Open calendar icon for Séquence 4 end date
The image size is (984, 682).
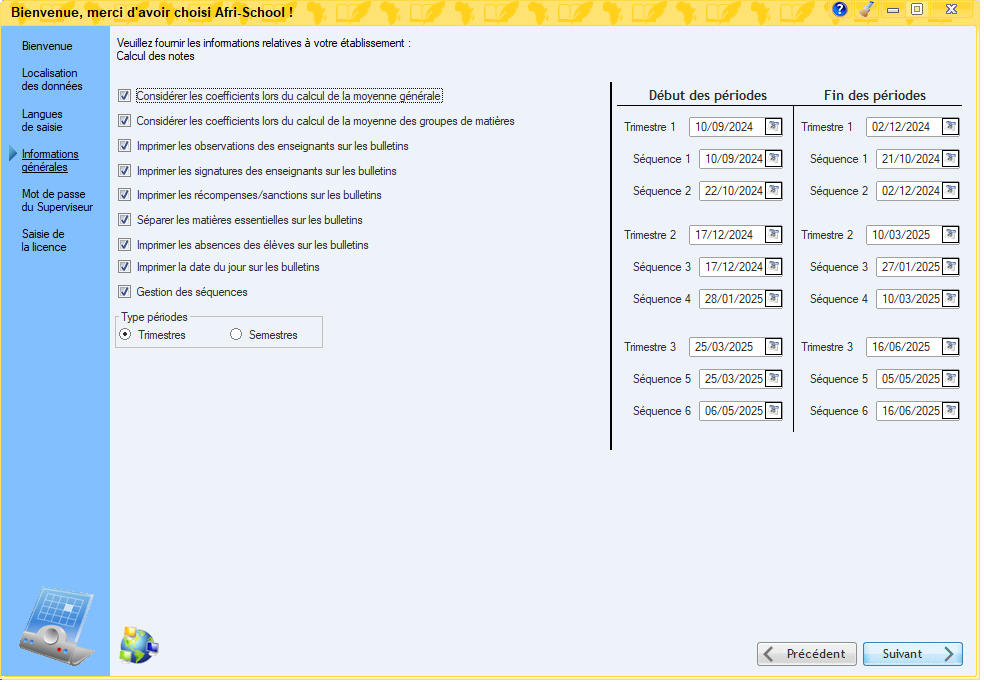point(953,299)
